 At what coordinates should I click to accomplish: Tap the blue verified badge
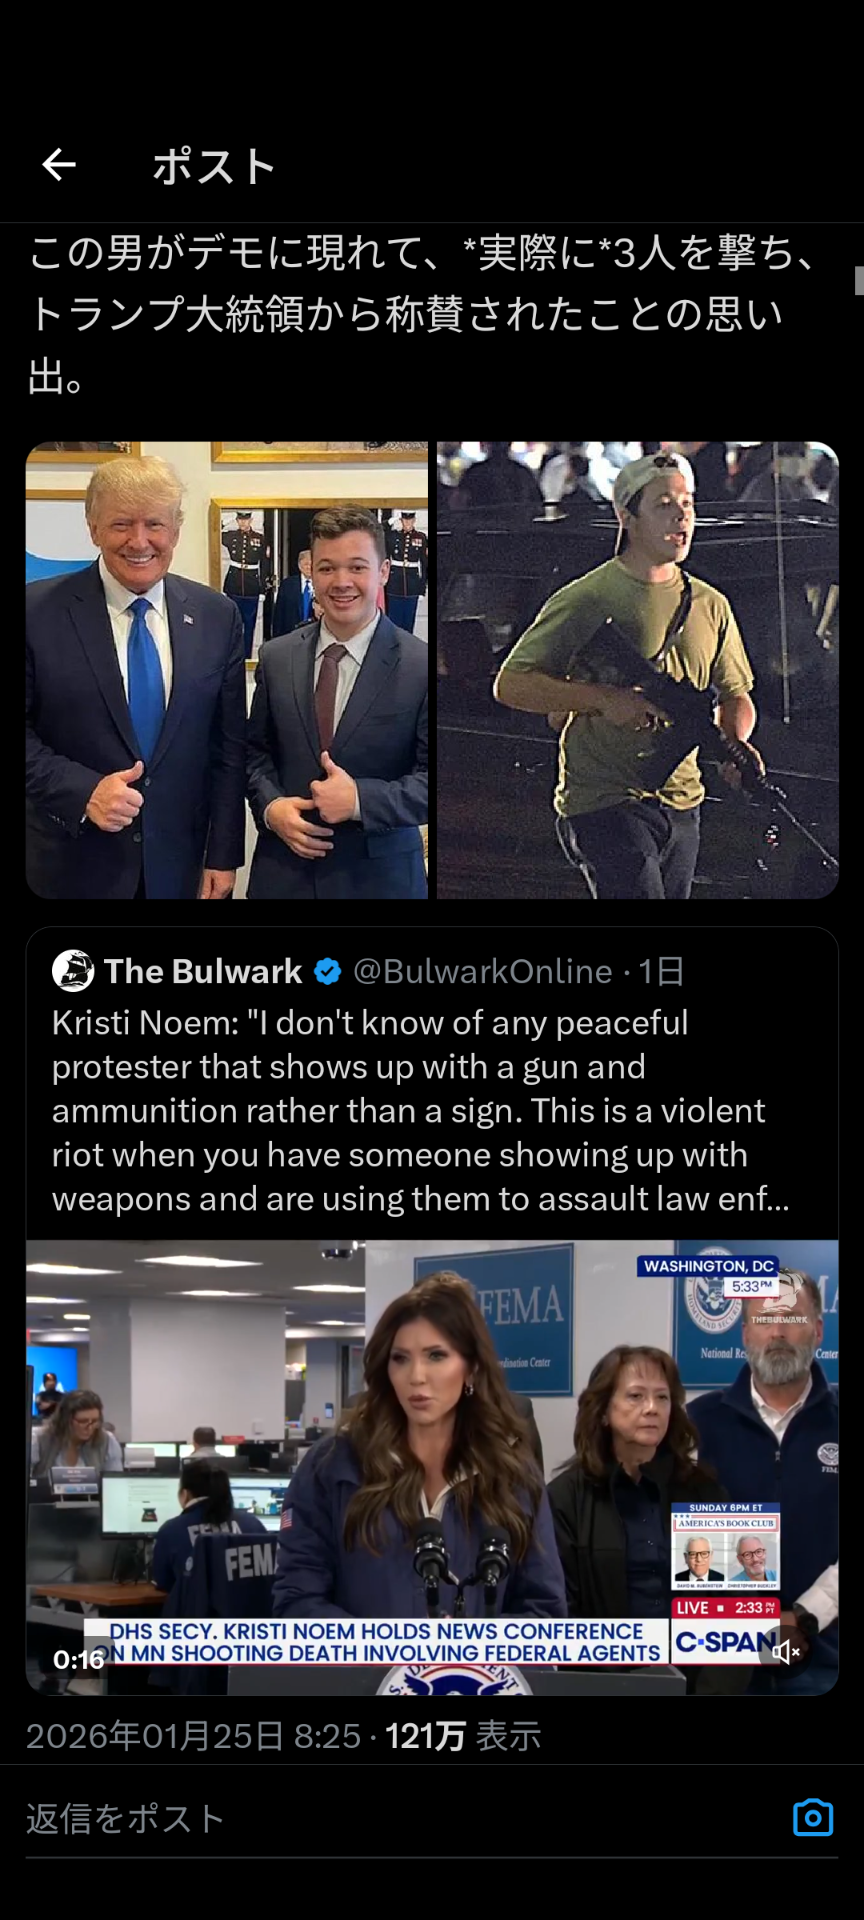(327, 971)
